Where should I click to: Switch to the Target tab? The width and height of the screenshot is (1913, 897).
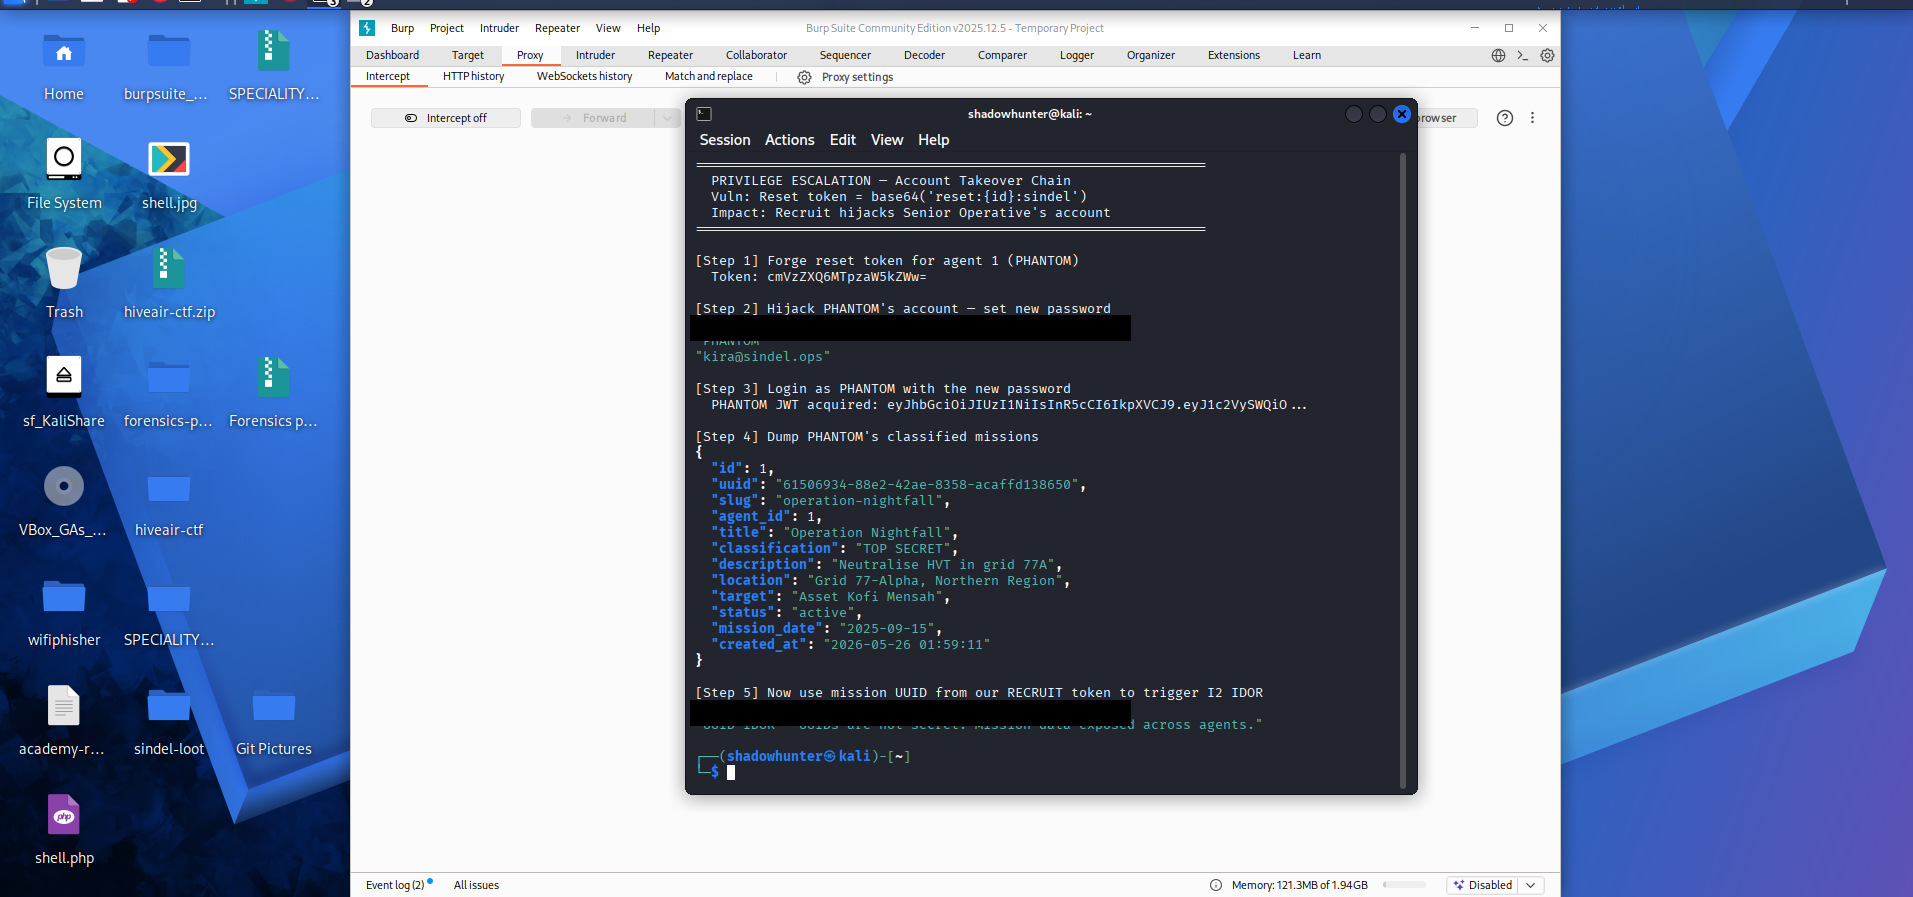[467, 55]
